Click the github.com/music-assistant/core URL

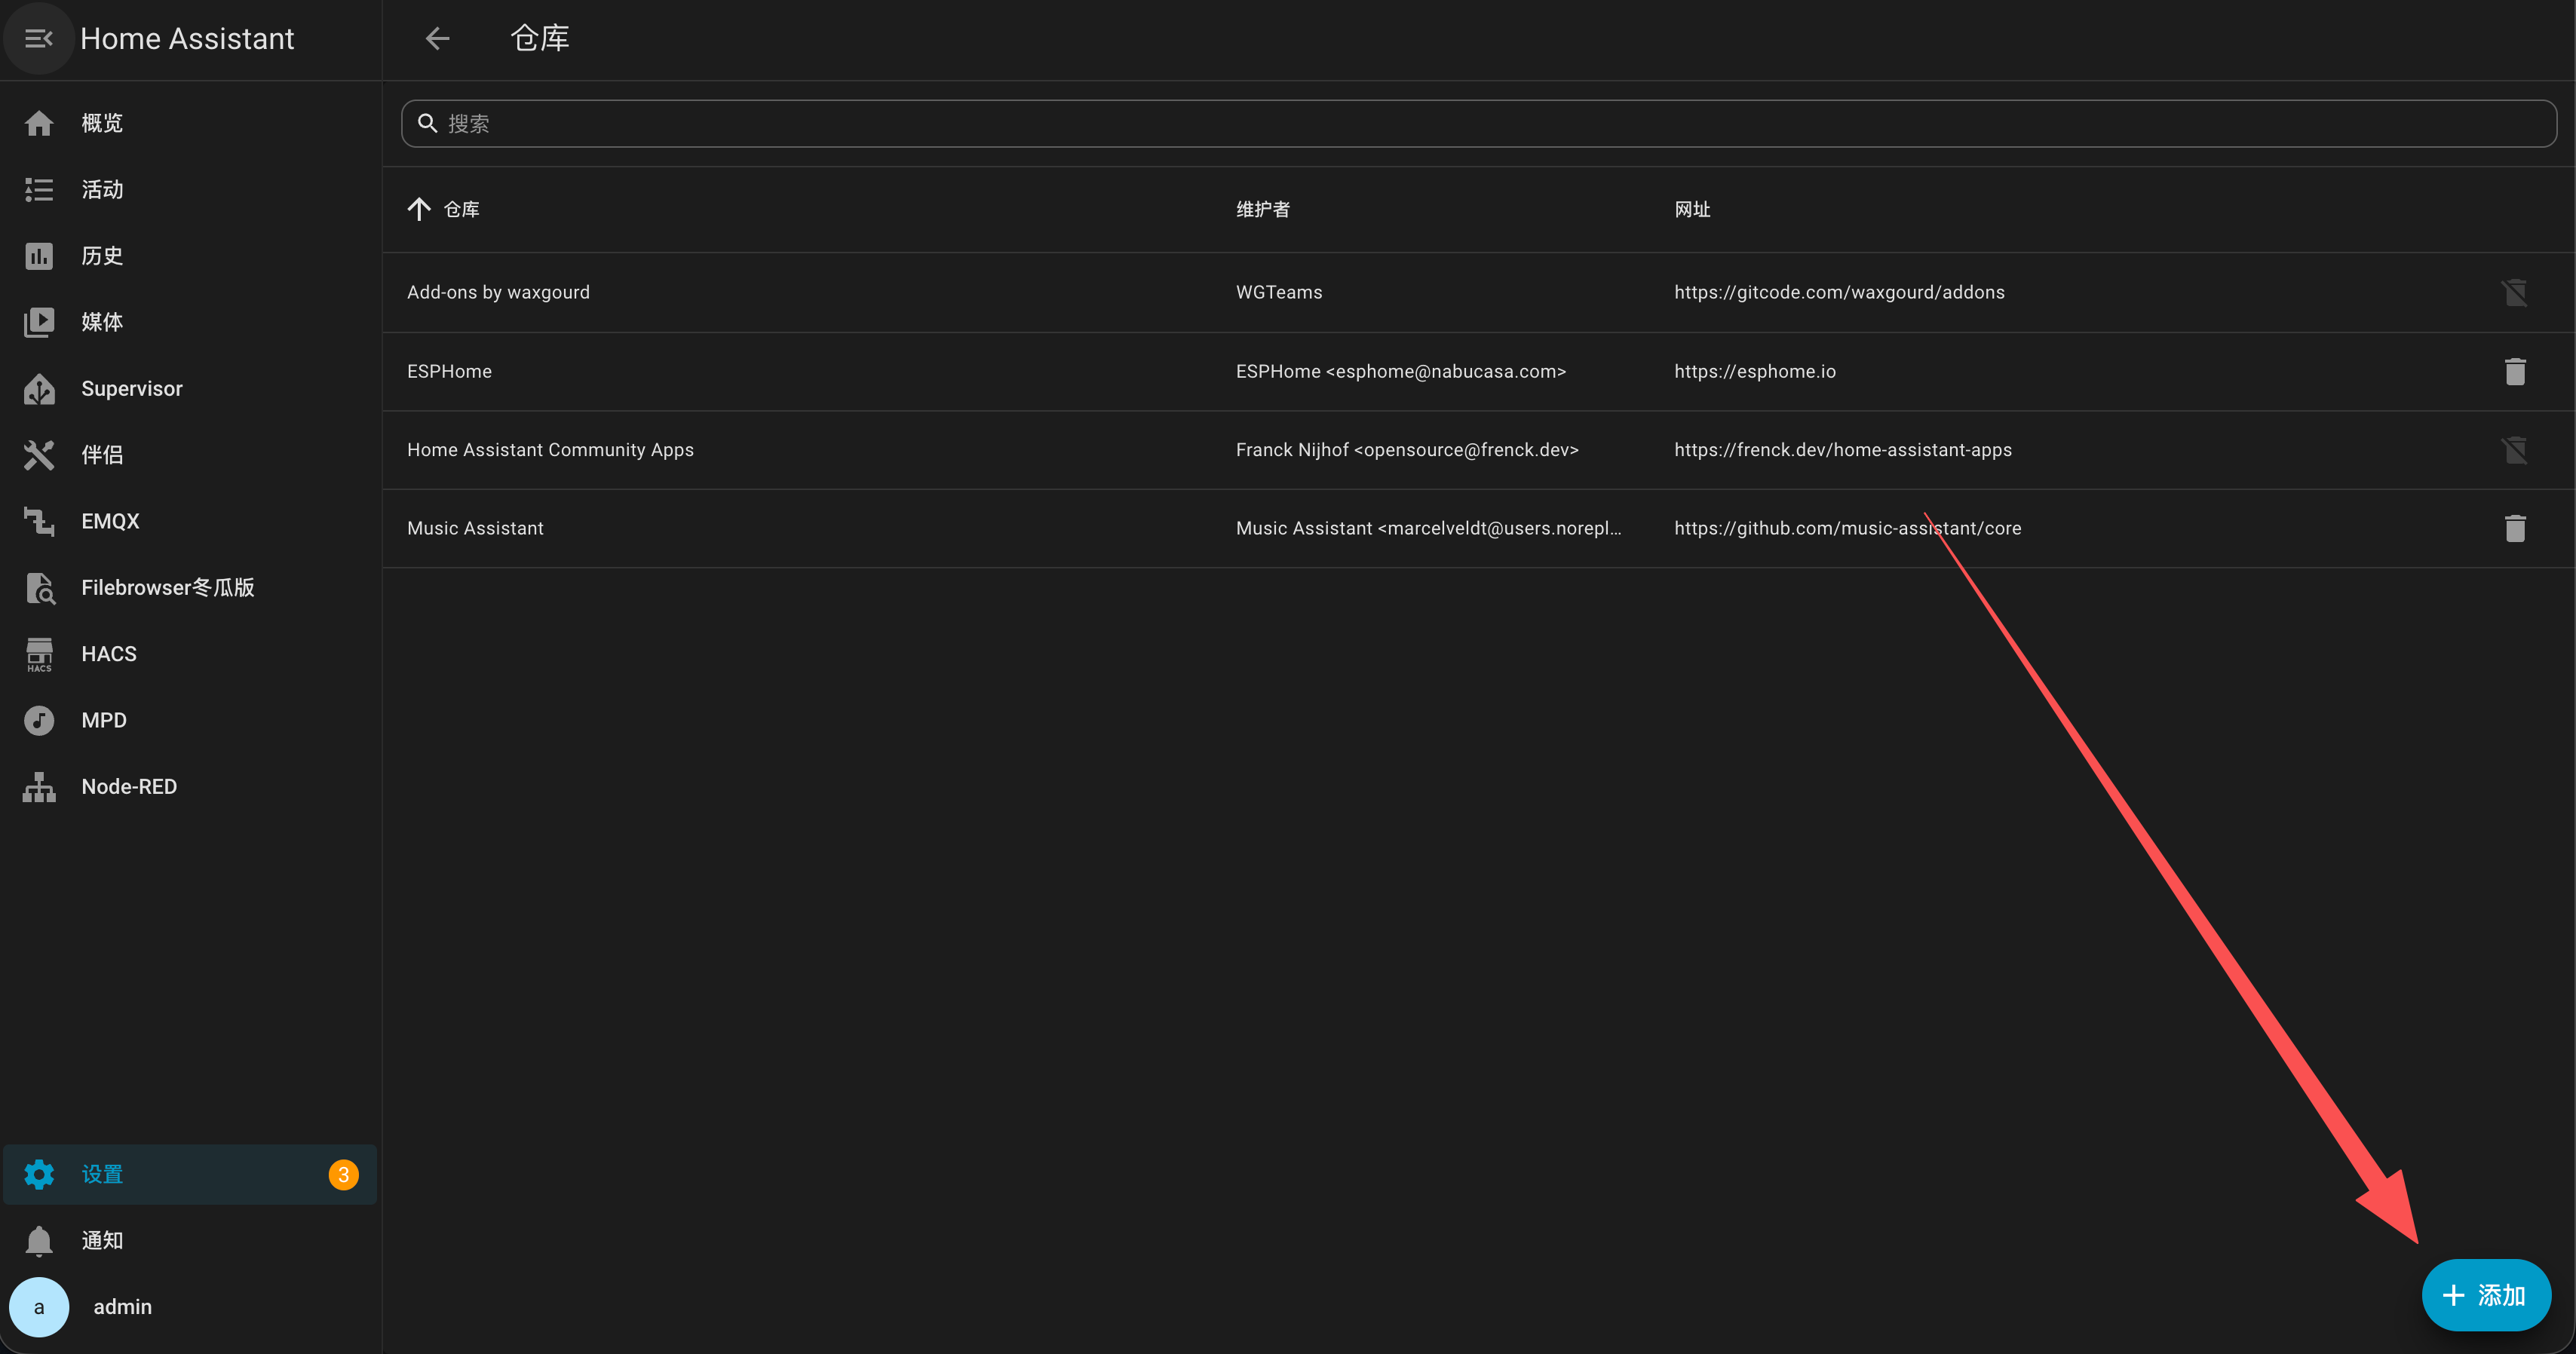[1848, 528]
